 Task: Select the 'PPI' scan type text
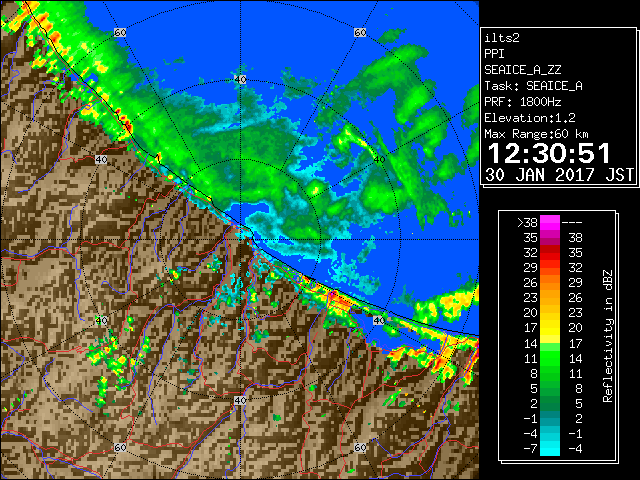coord(494,54)
